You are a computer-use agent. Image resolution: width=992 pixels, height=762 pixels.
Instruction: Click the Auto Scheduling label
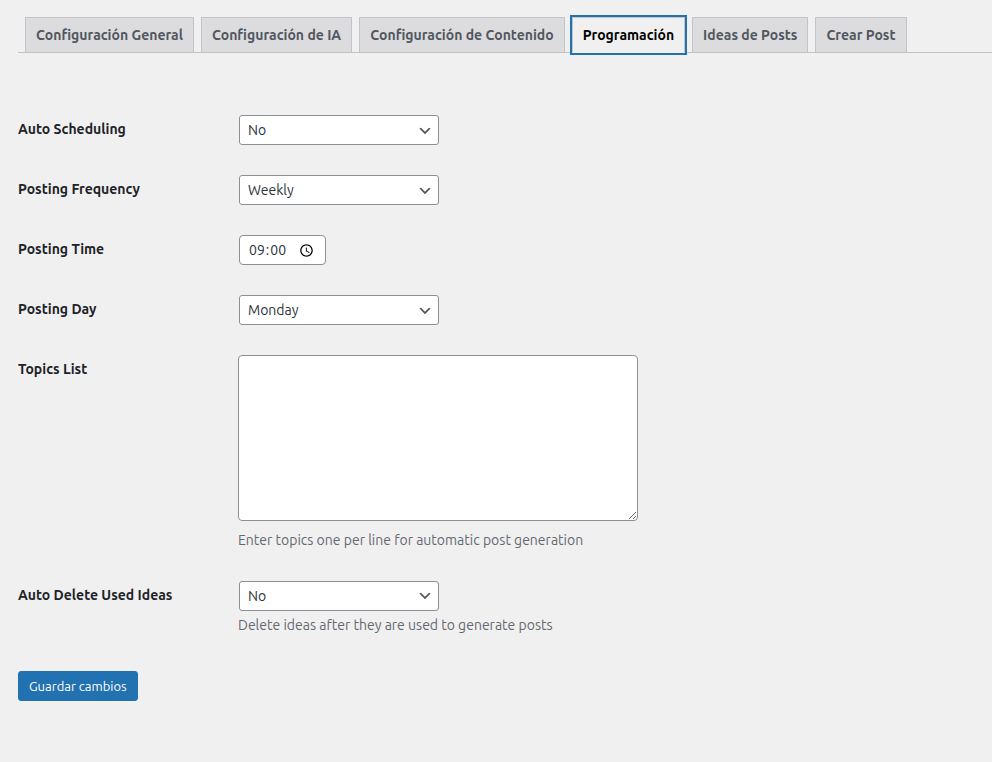pyautogui.click(x=72, y=129)
